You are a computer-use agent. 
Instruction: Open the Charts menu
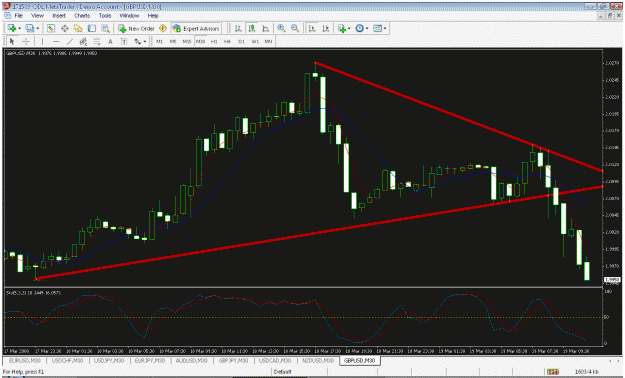pyautogui.click(x=82, y=16)
